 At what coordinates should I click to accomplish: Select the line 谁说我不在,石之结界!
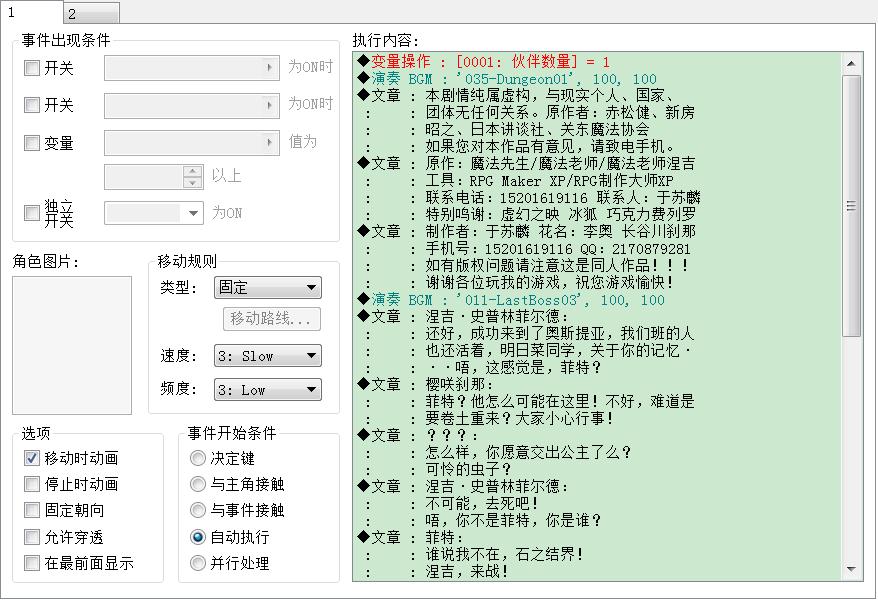pyautogui.click(x=597, y=554)
